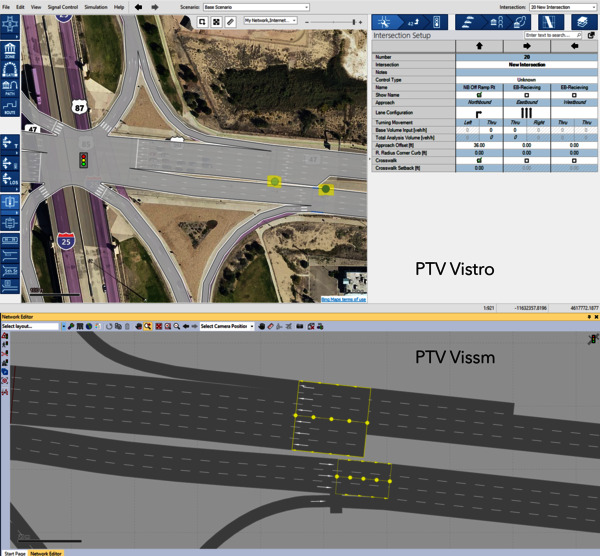Check Show Name for Eastbound approach

tap(527, 95)
